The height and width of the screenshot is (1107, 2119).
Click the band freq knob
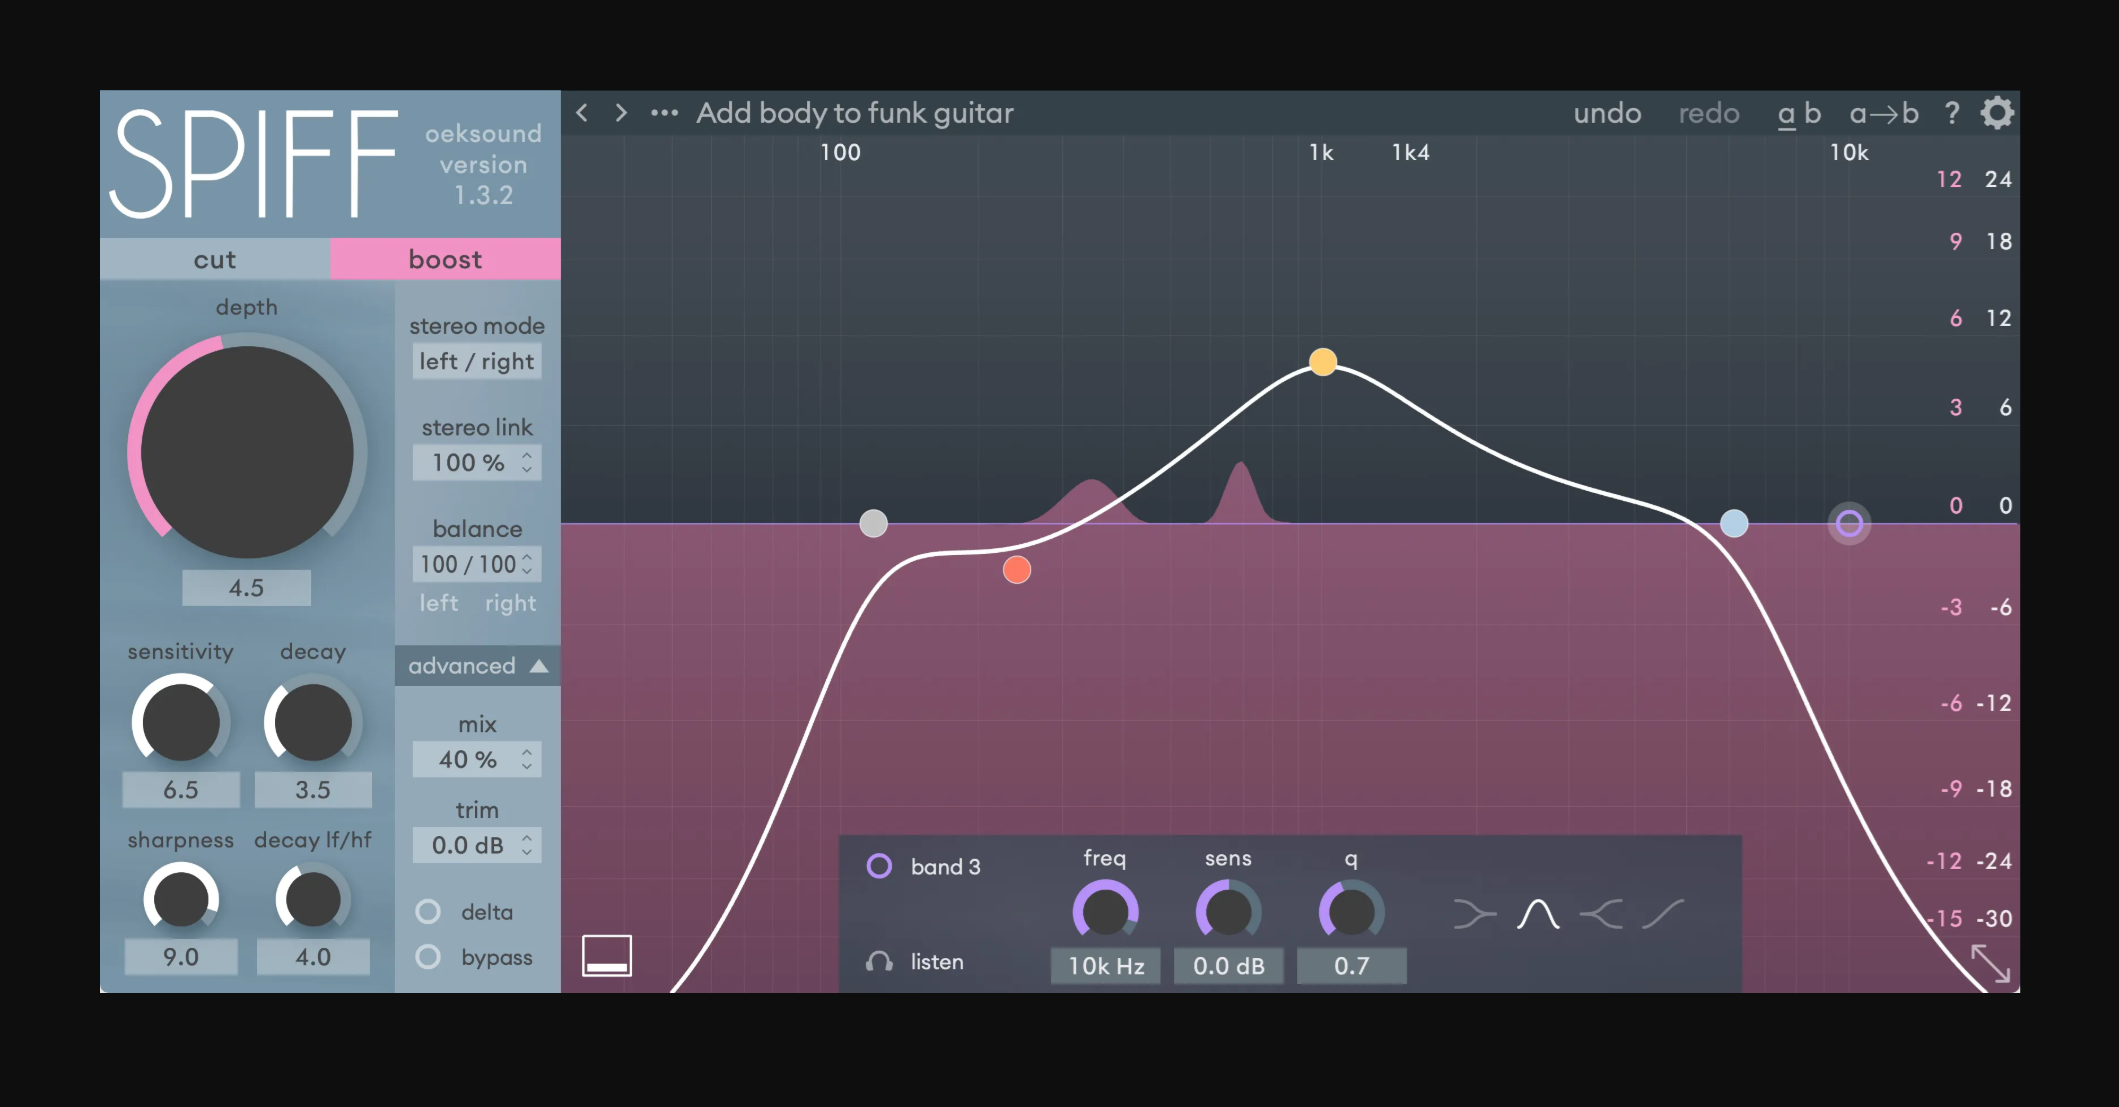[x=1105, y=911]
